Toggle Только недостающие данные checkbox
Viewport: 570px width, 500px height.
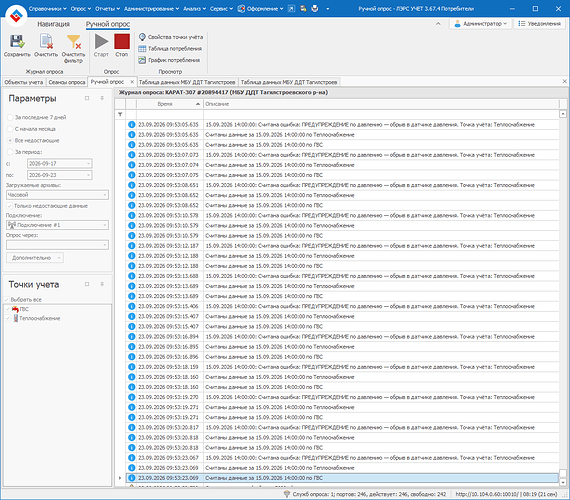coord(10,206)
